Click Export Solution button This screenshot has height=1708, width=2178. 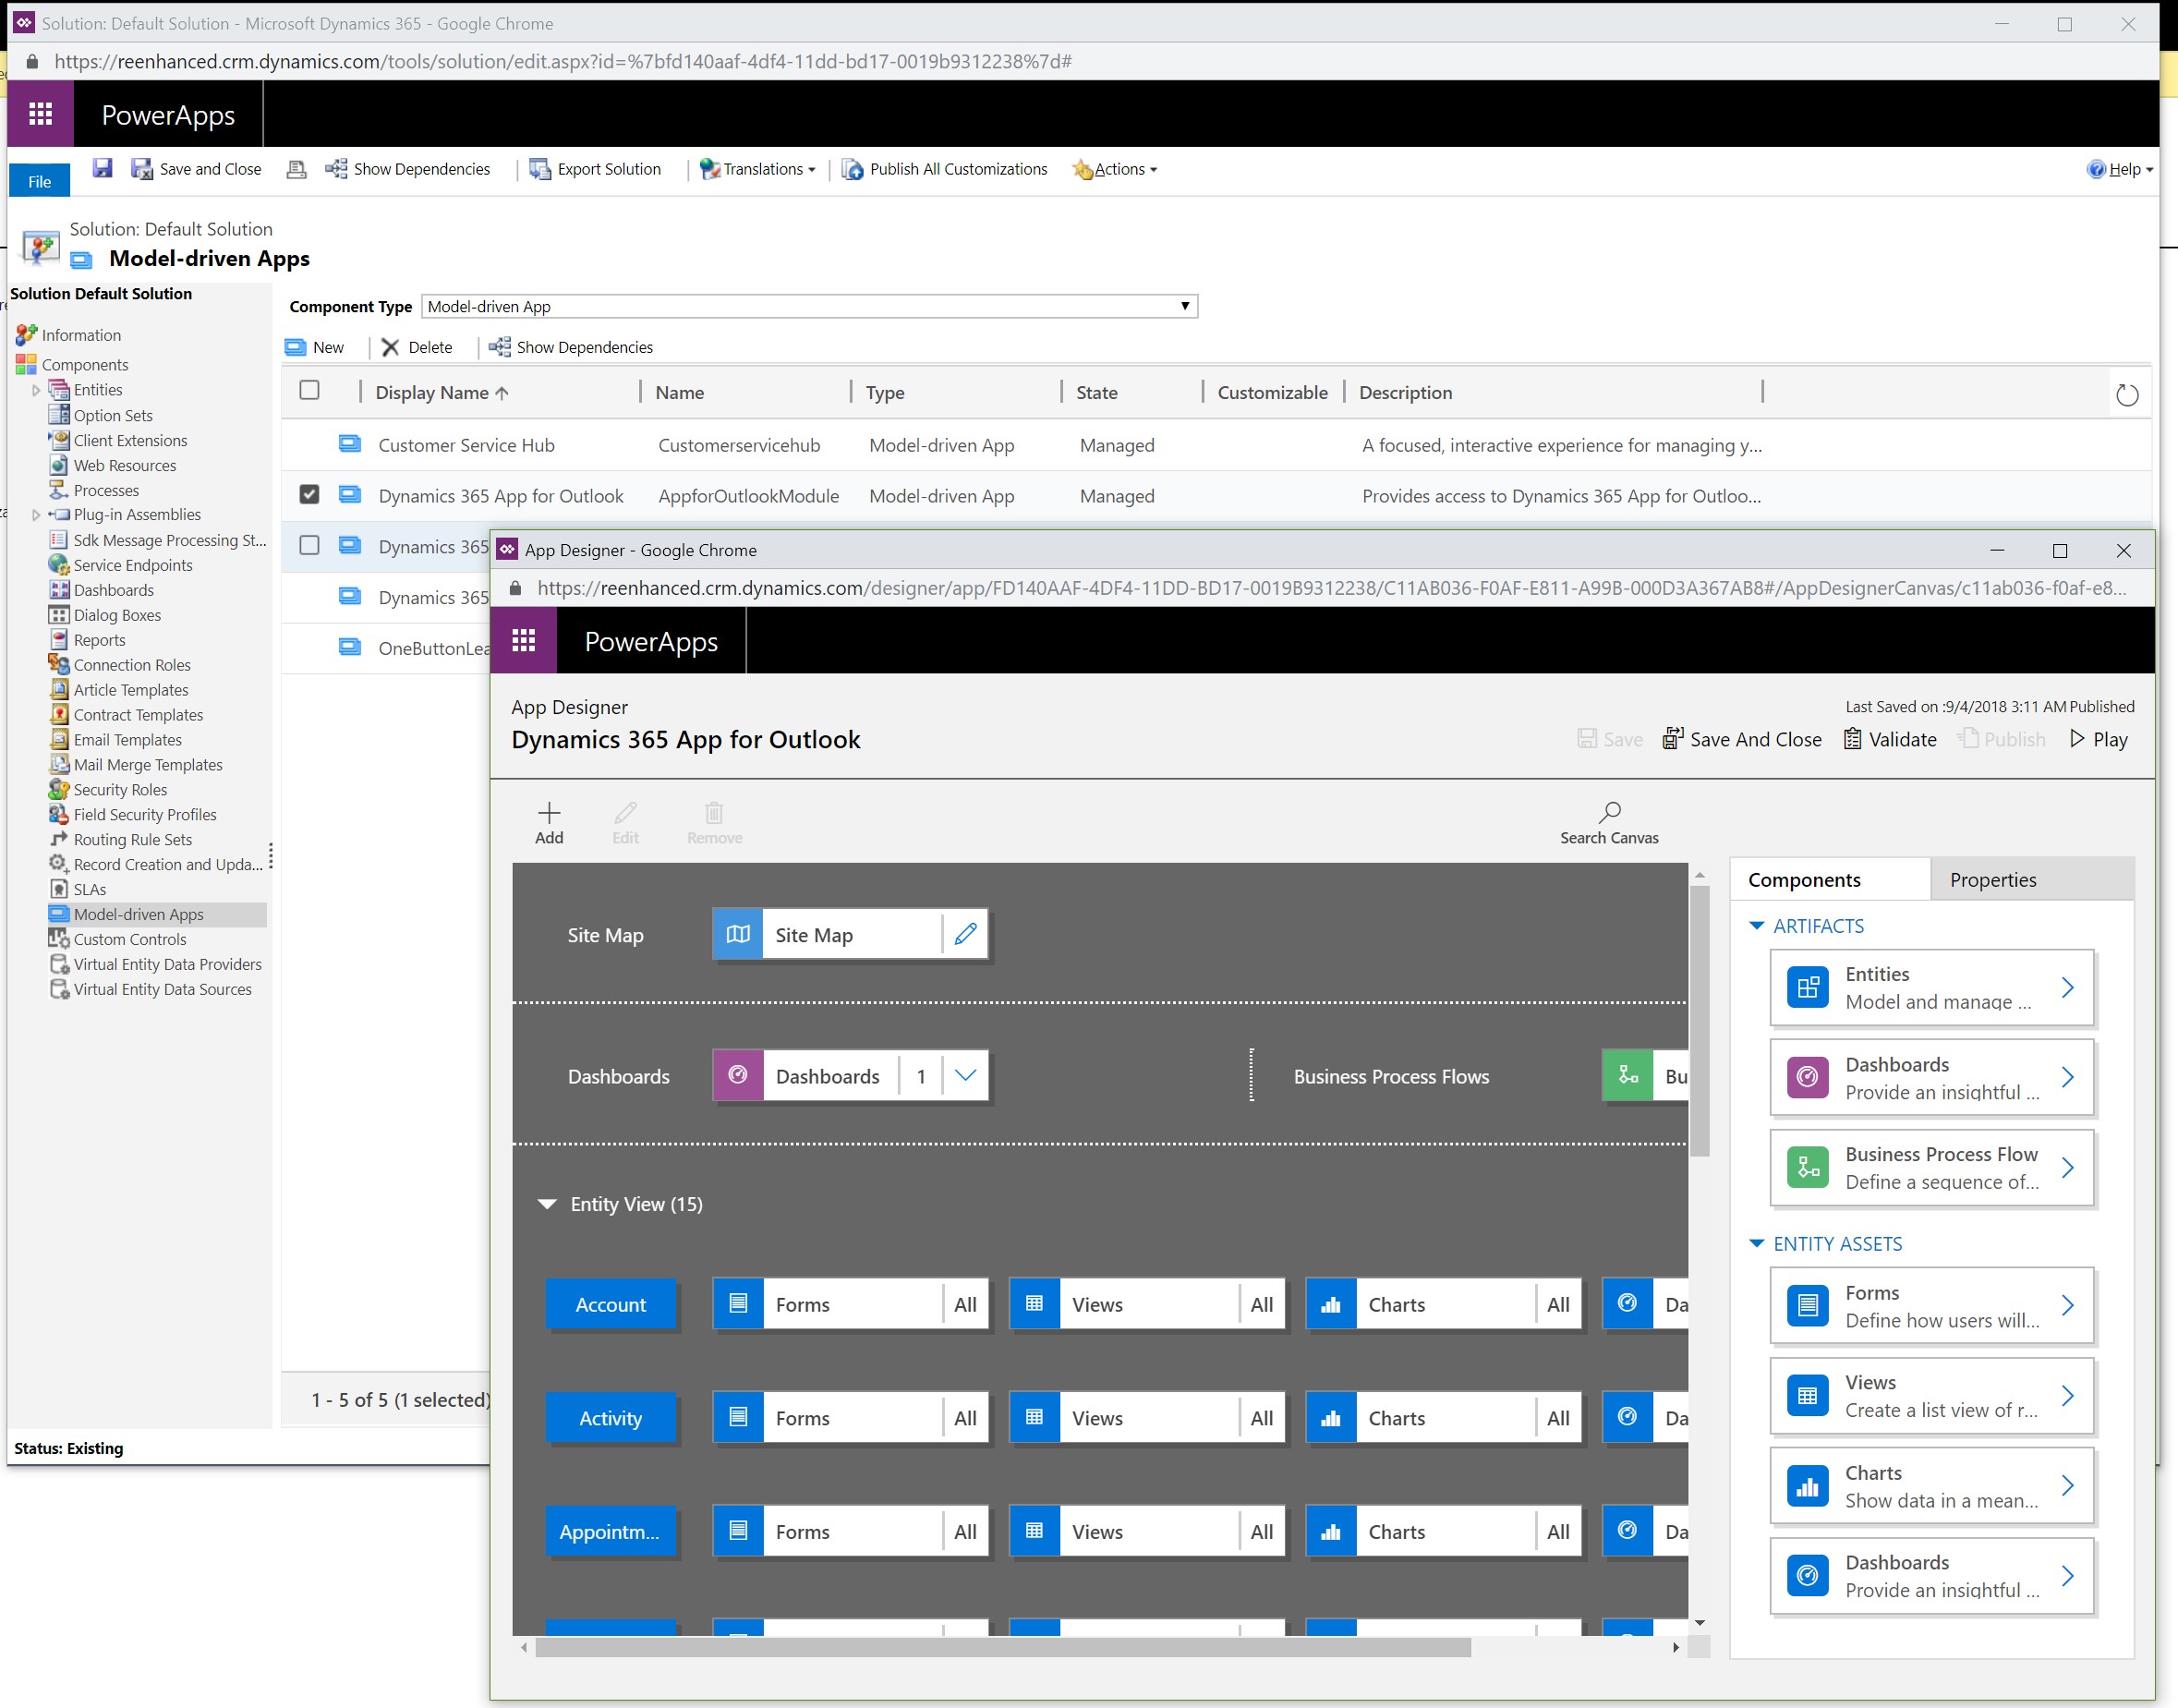[596, 169]
